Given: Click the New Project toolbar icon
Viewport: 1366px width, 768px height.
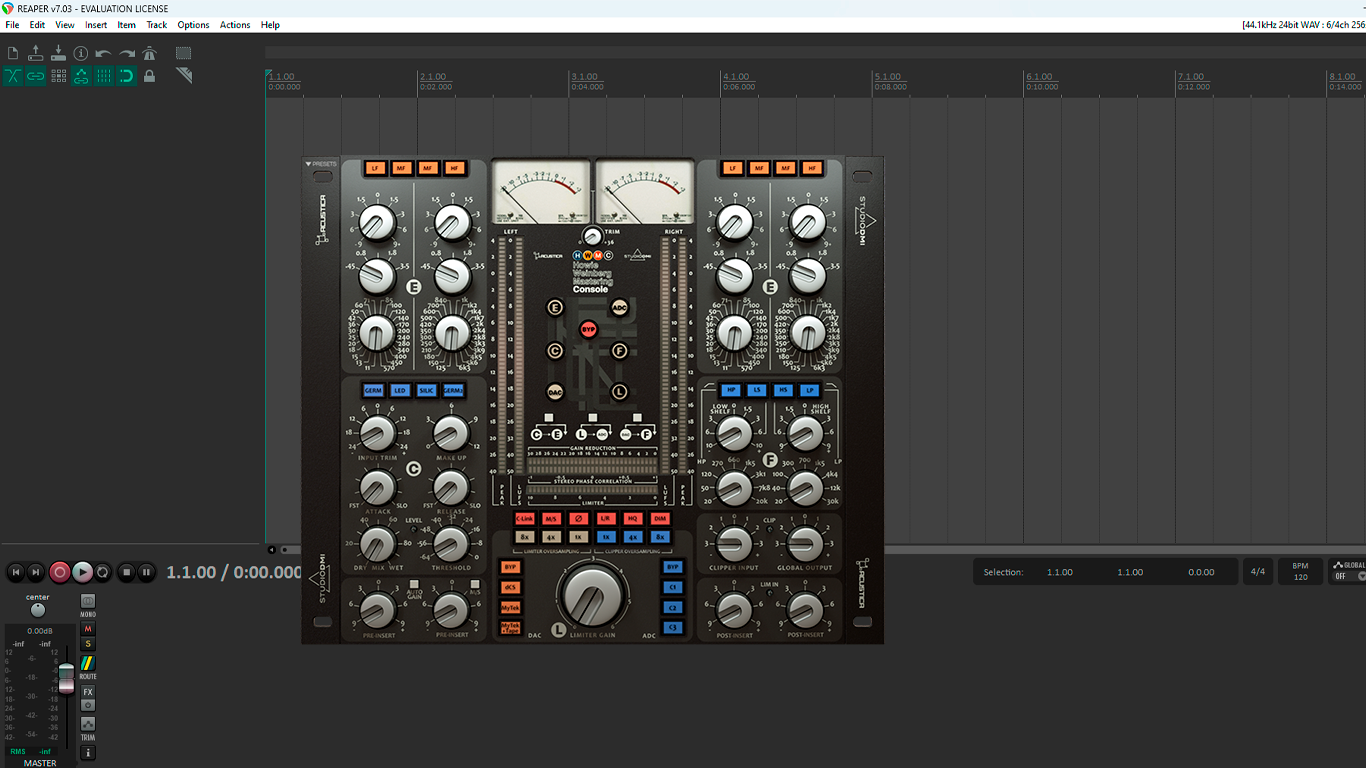Looking at the screenshot, I should (13, 53).
